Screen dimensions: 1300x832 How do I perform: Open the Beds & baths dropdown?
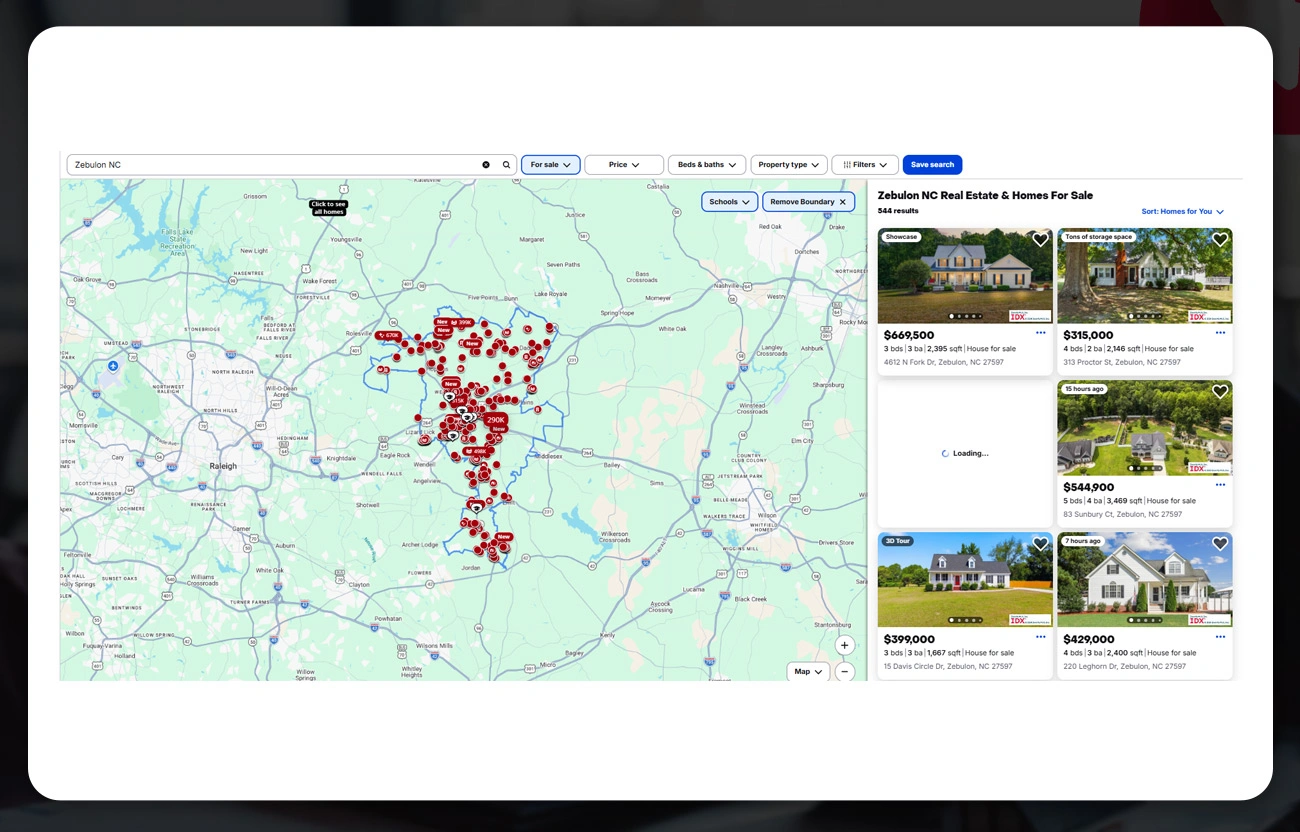click(707, 165)
